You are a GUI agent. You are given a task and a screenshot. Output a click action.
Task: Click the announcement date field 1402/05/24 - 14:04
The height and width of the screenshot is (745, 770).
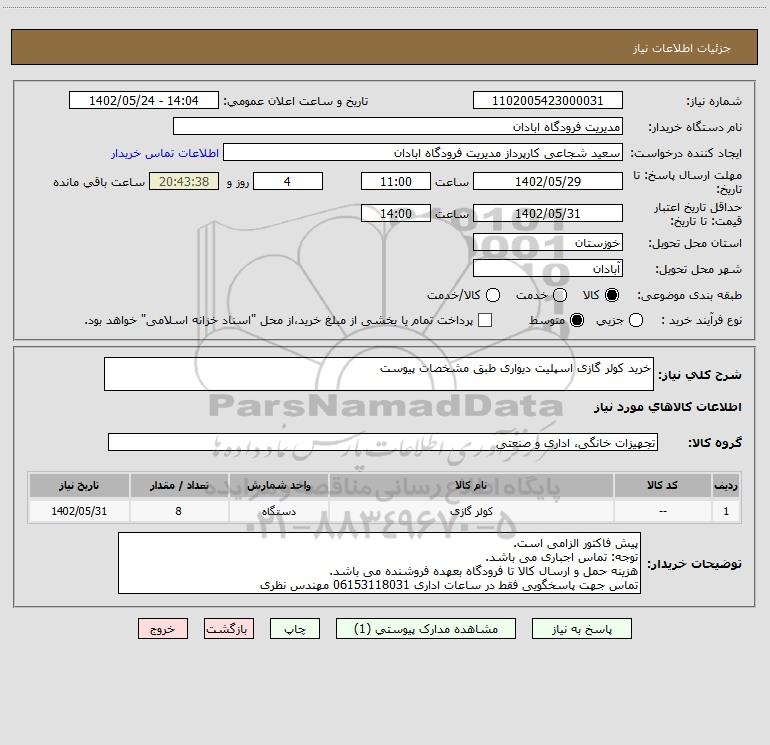[x=144, y=100]
